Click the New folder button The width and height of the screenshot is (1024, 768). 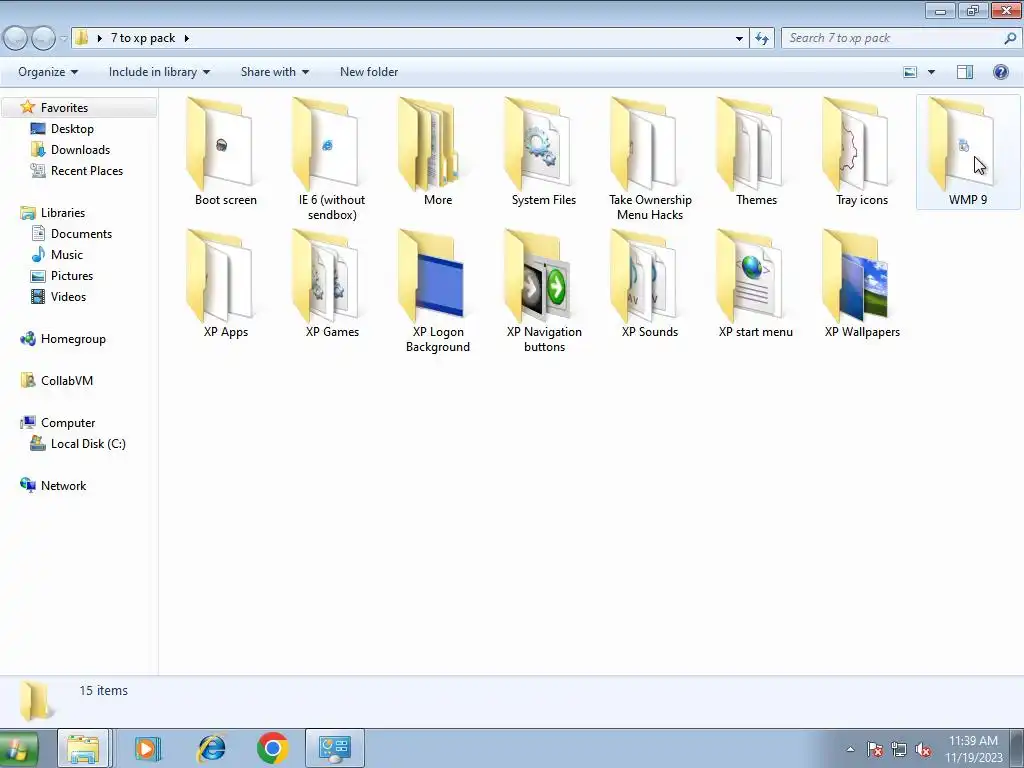pyautogui.click(x=369, y=72)
